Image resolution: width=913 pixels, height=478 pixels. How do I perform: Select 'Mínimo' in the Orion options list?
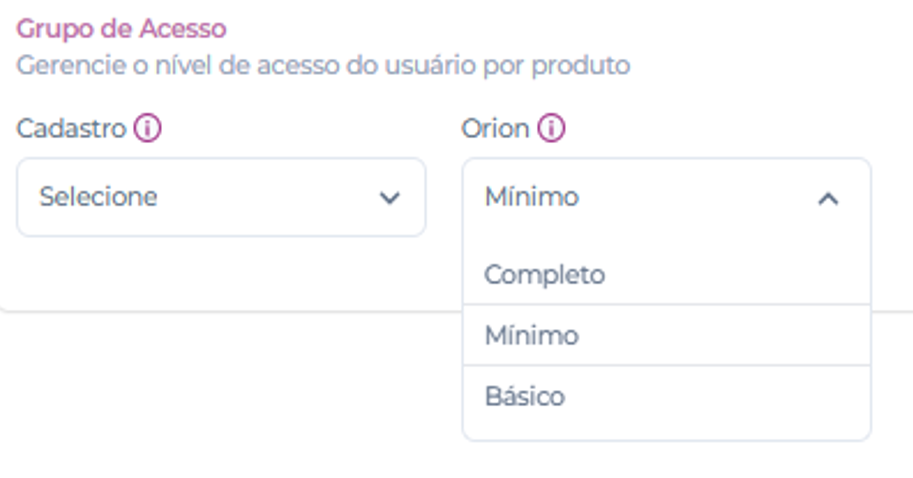coord(532,336)
